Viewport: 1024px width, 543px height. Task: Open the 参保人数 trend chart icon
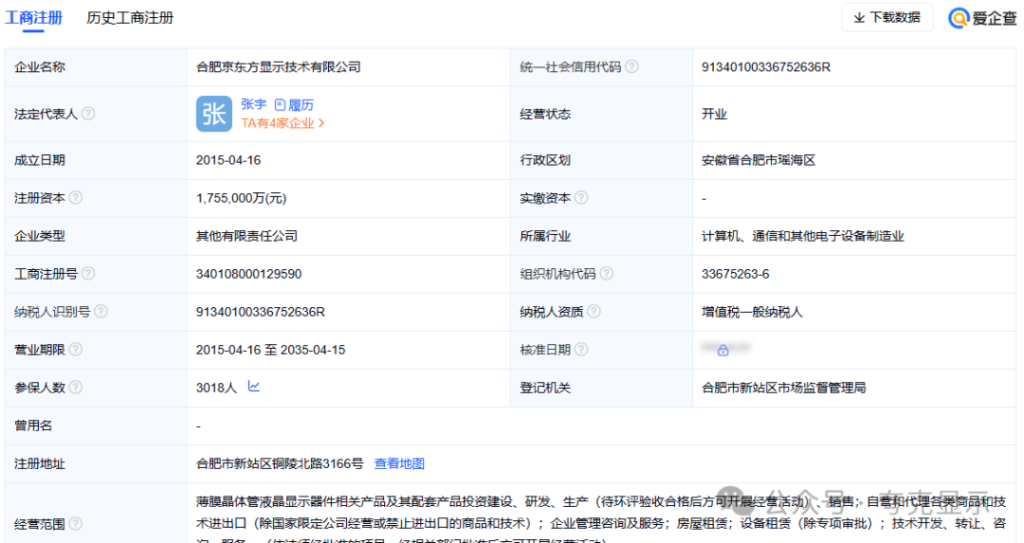[254, 387]
